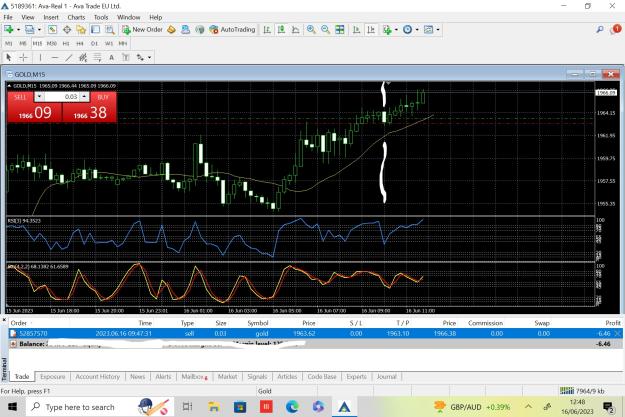Switch timeframe to M1
The width and height of the screenshot is (625, 417).
9,43
